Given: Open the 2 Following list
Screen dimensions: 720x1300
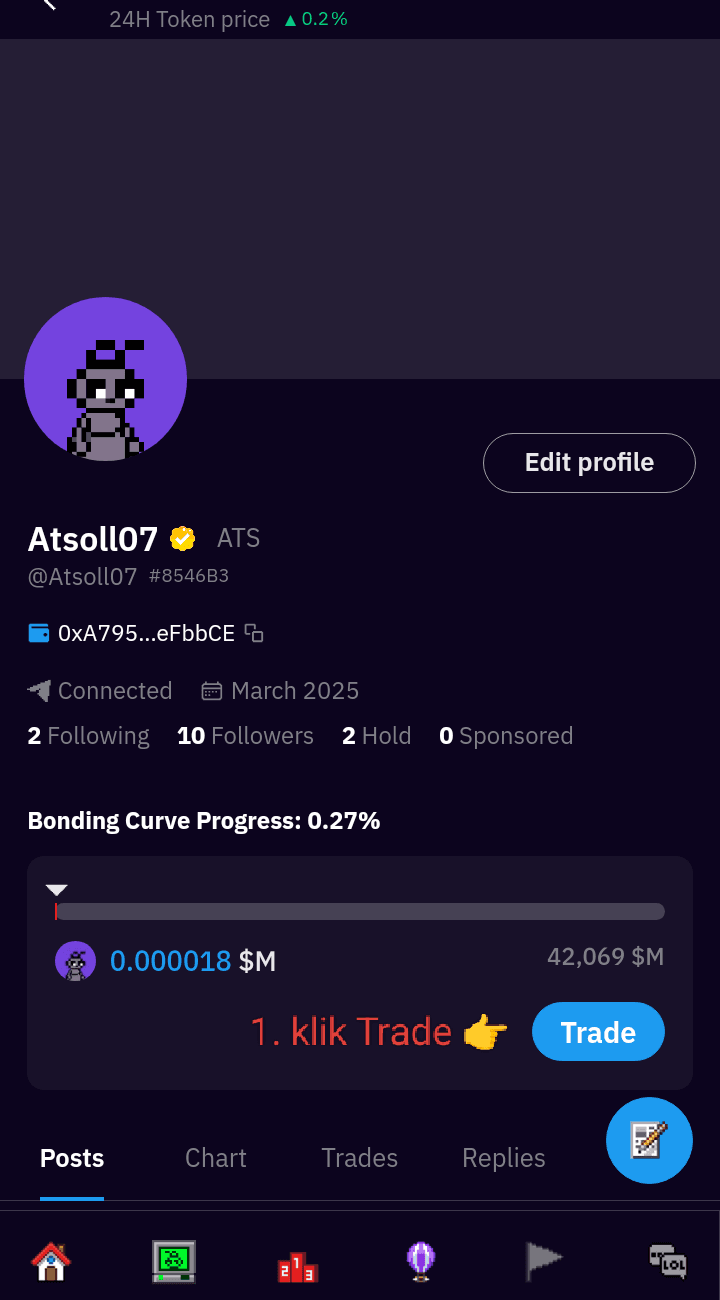Looking at the screenshot, I should 88,736.
